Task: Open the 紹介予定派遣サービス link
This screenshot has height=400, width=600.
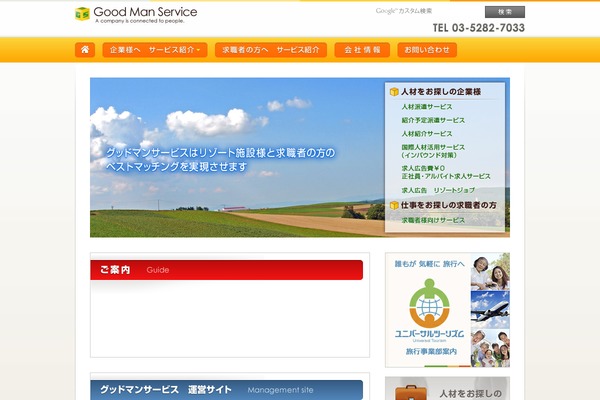Action: [x=433, y=120]
